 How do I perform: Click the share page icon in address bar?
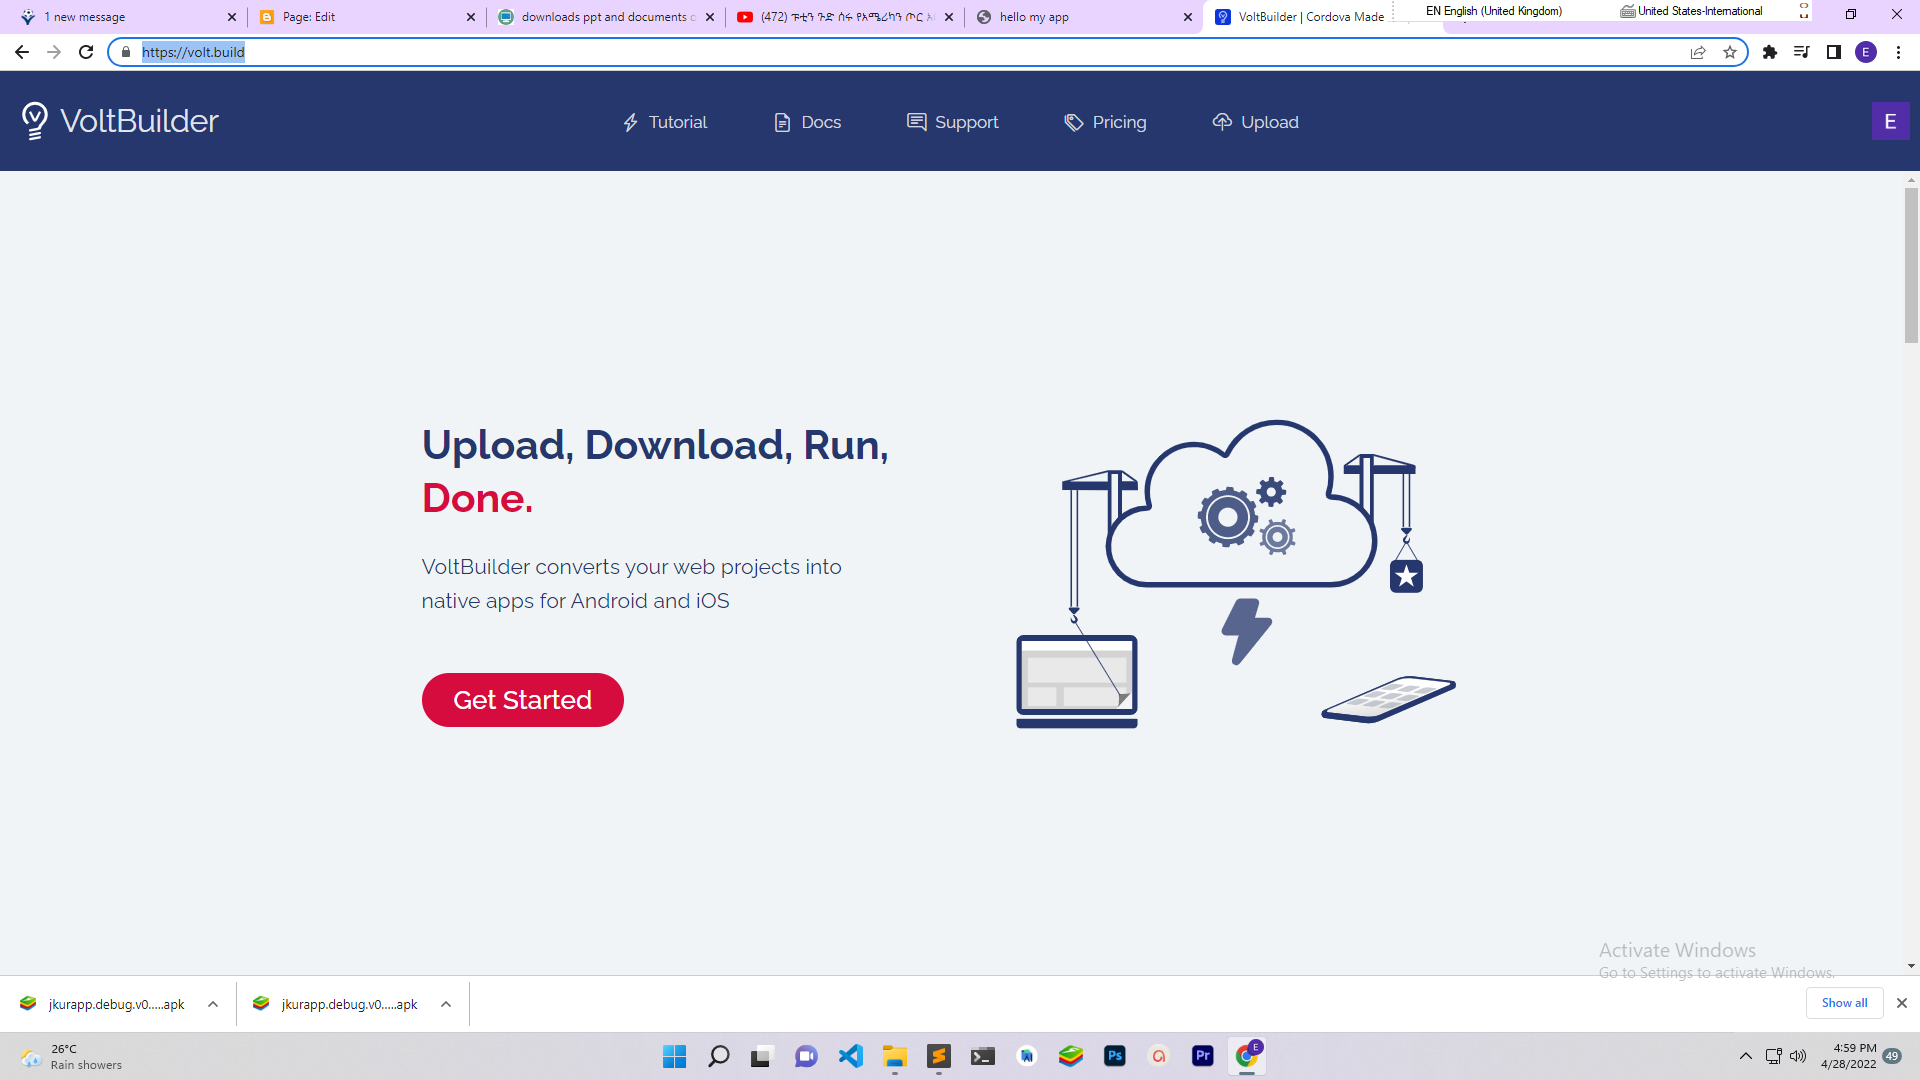tap(1698, 53)
